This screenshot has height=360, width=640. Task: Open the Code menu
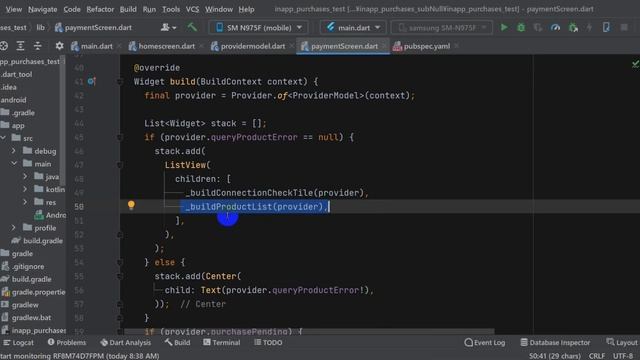(72, 9)
